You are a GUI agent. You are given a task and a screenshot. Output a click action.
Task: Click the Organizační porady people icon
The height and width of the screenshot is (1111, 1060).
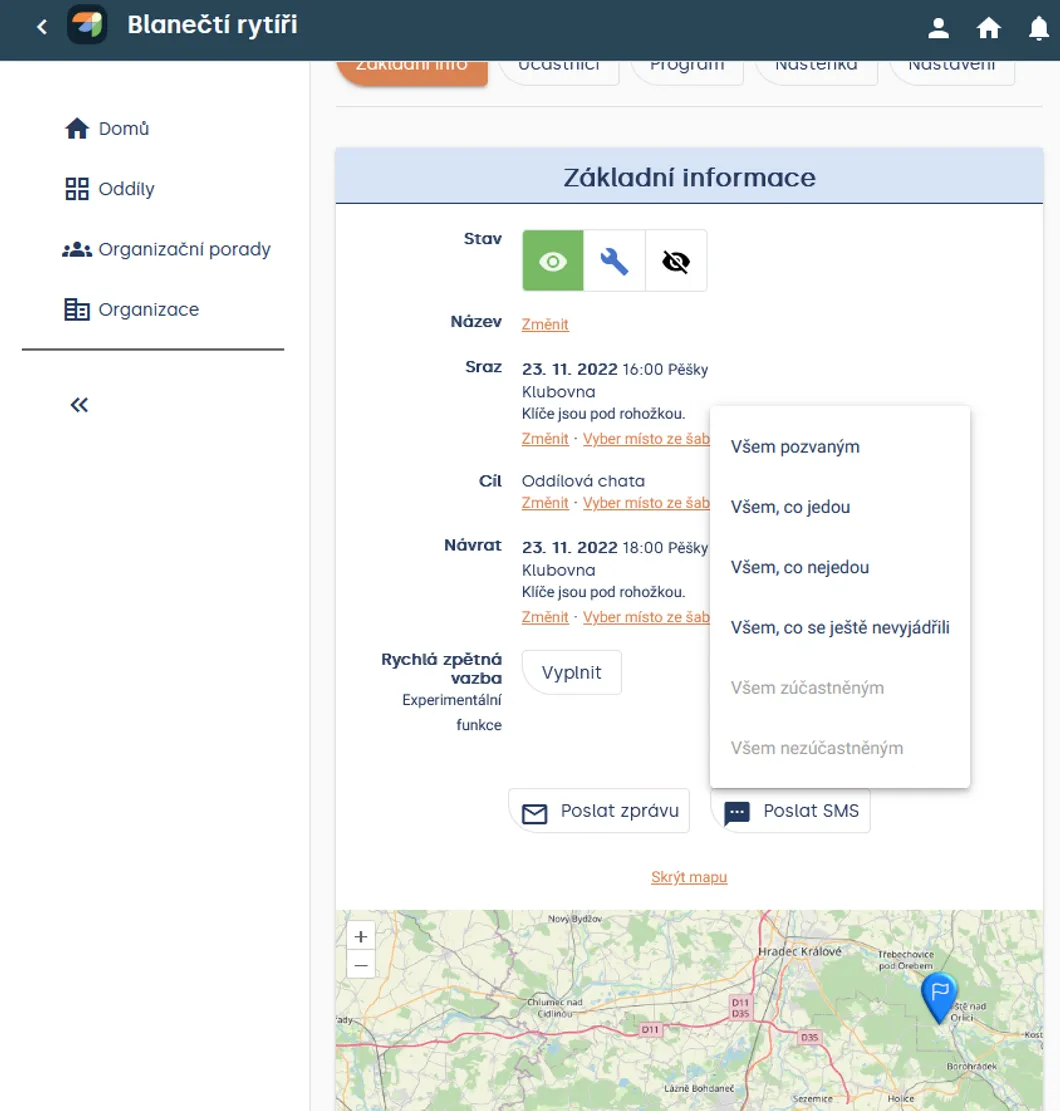coord(77,249)
